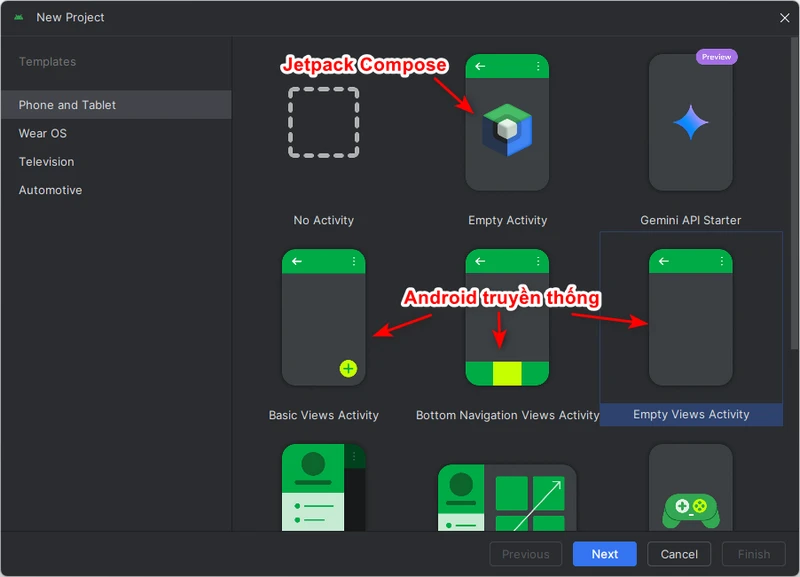
Task: Close the New Project dialog
Action: 784,17
